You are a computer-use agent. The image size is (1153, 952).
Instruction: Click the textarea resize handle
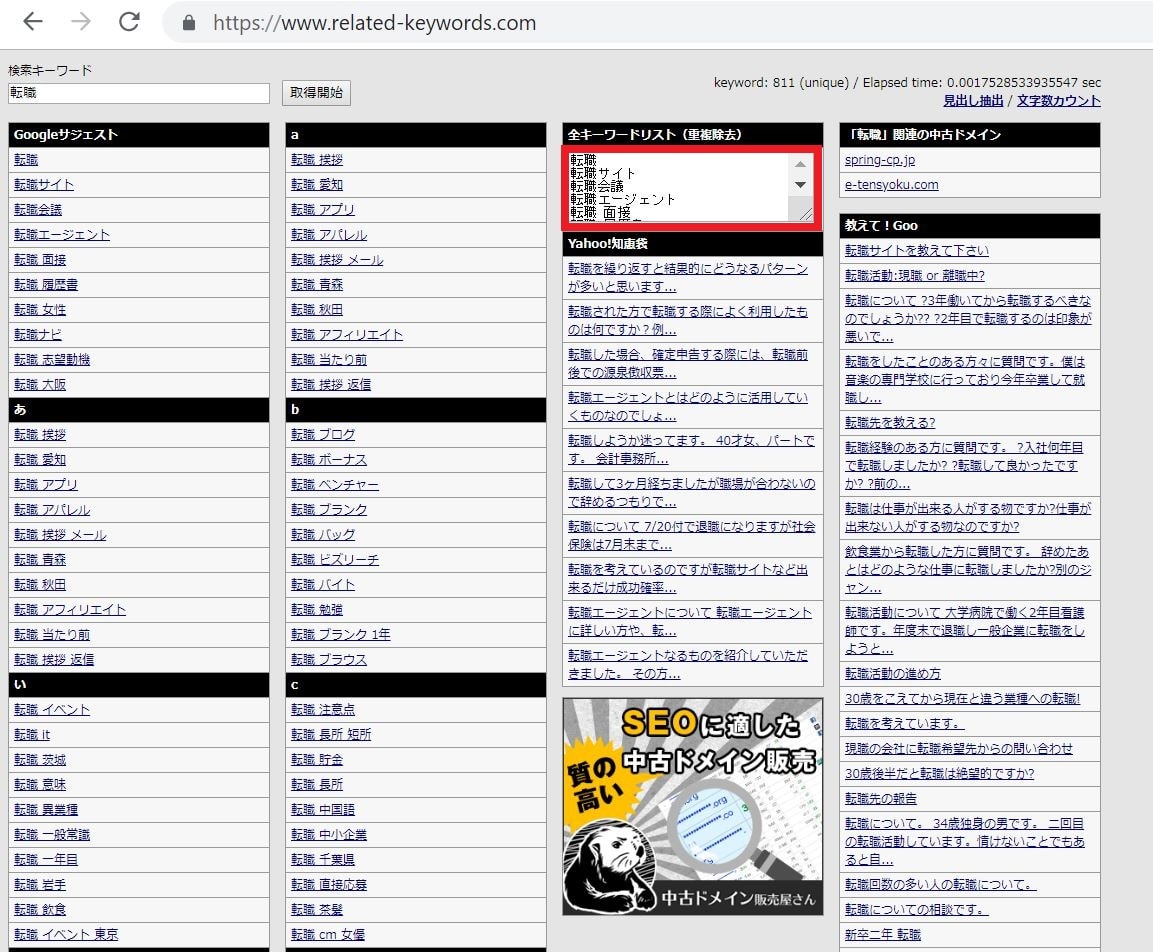click(805, 214)
